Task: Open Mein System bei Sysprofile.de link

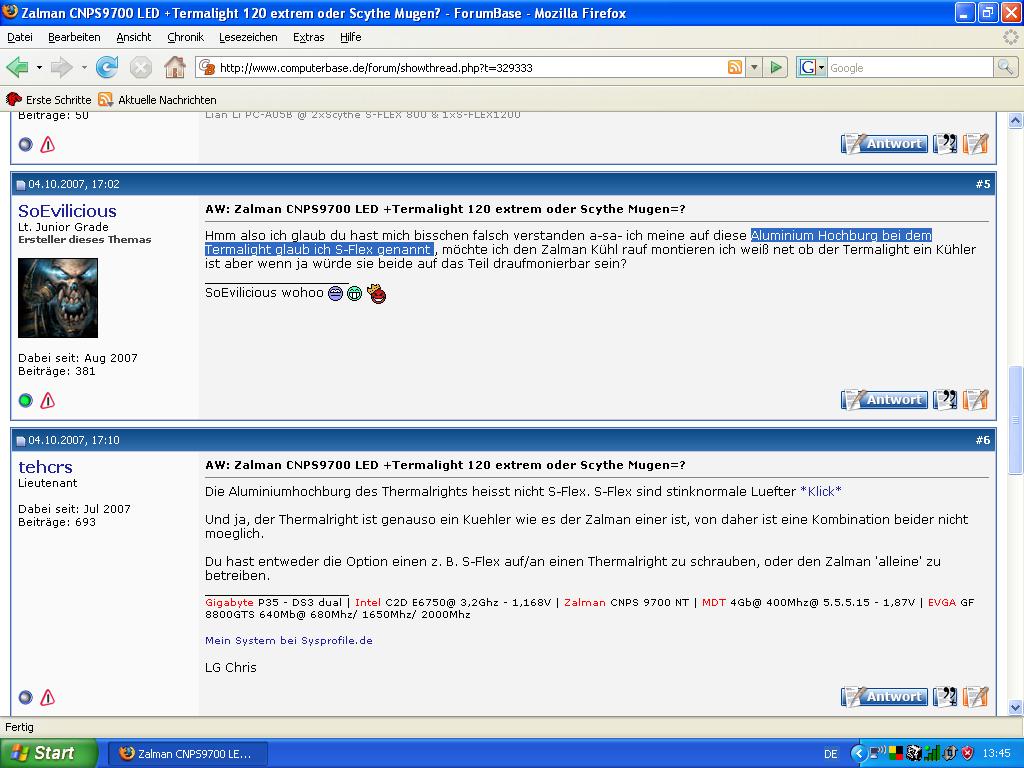Action: point(289,641)
